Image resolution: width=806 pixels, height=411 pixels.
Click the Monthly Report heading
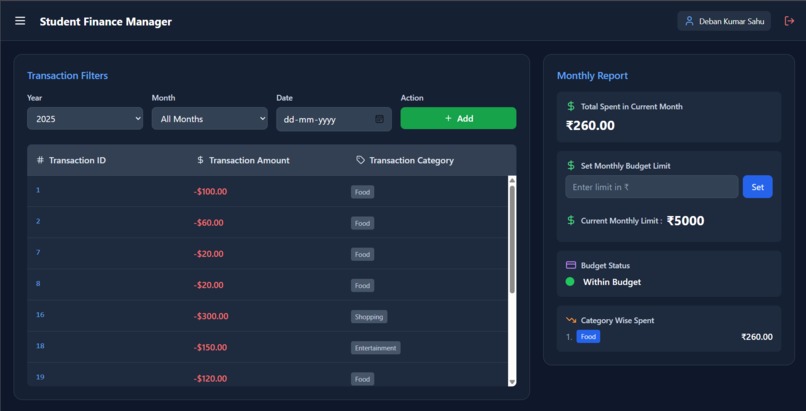pos(592,76)
